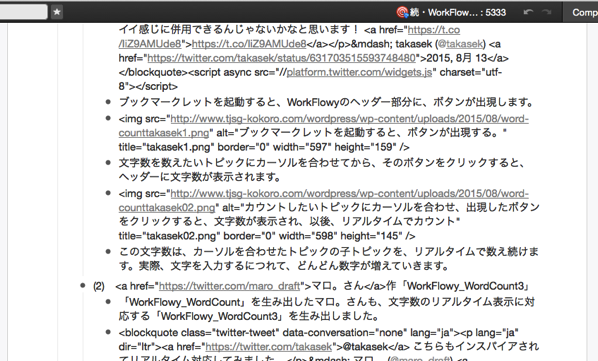Click the text '8"></script>'
Screen dimensions: 598x361
148,86
